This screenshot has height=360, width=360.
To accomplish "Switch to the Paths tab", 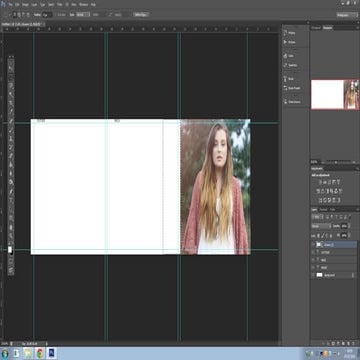I will (332, 209).
